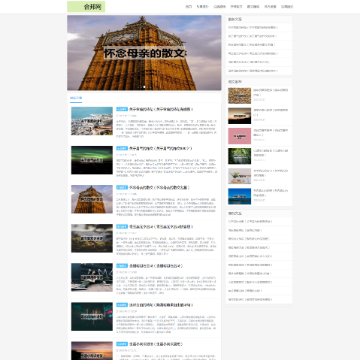
Task: Click the blue category tag on aurora article
Action: pyautogui.click(x=122, y=148)
